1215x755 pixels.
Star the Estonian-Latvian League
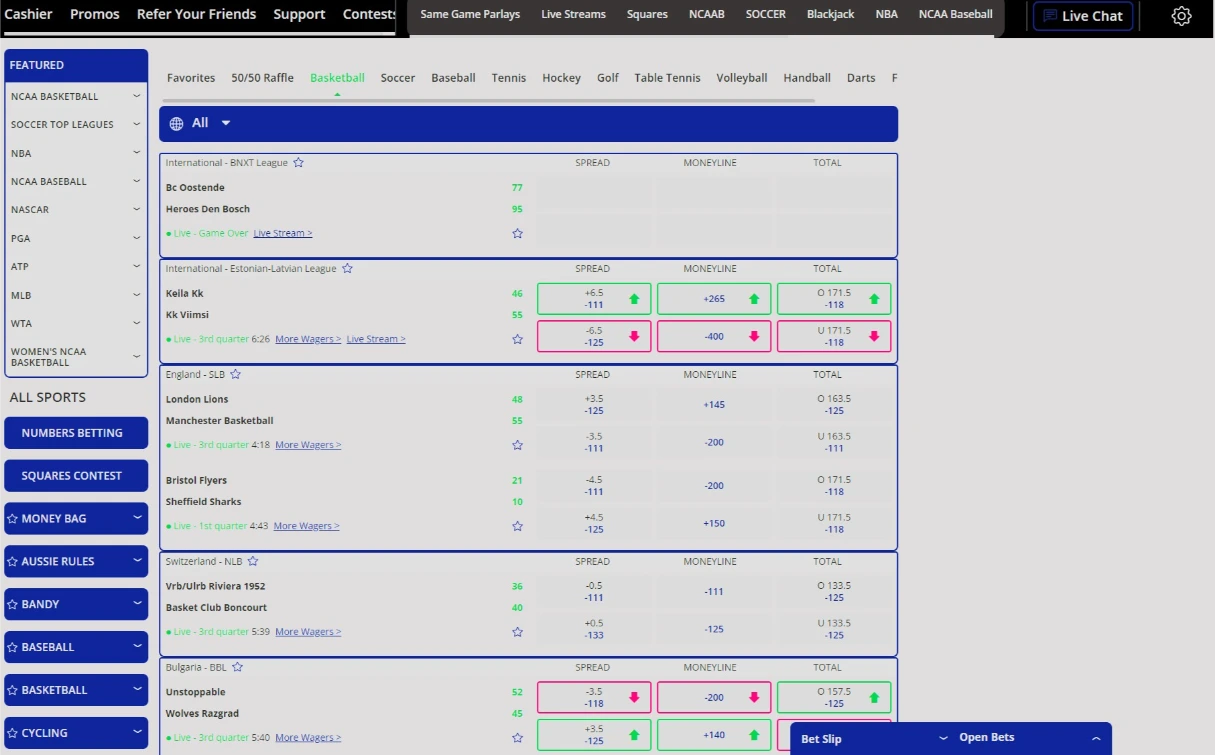click(347, 269)
